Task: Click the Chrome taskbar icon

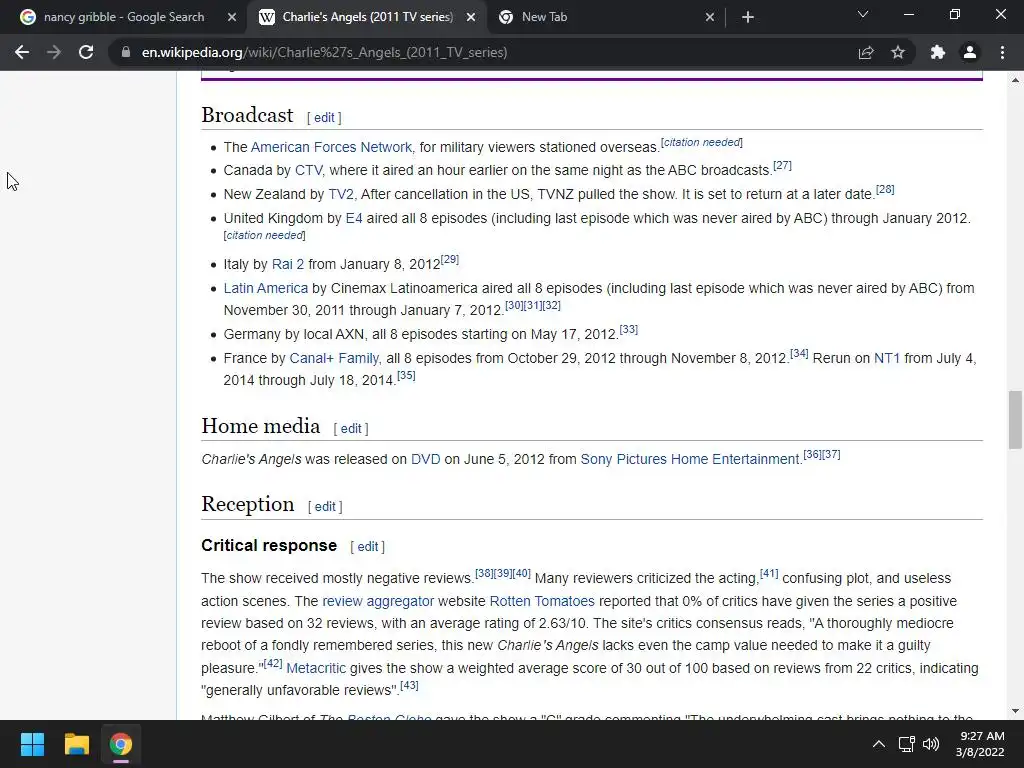Action: pyautogui.click(x=121, y=744)
